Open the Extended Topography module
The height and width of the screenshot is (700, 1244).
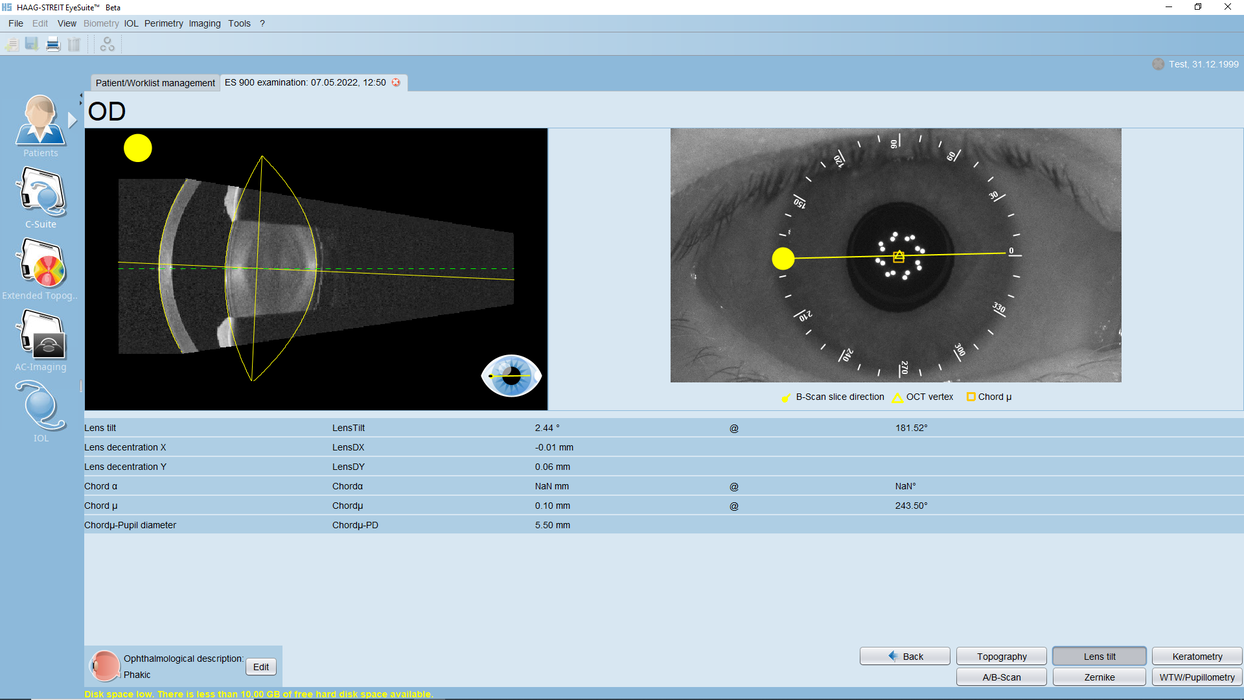[x=40, y=267]
